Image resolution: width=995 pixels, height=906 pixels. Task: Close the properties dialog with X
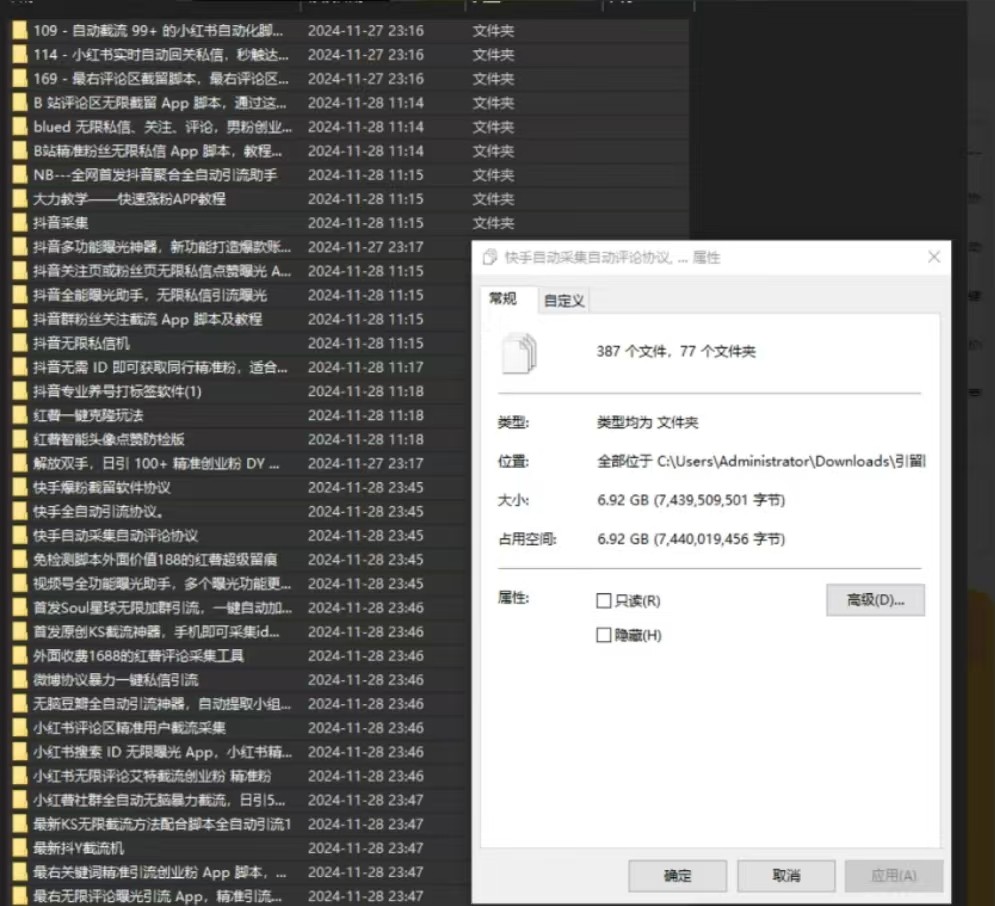coord(934,258)
